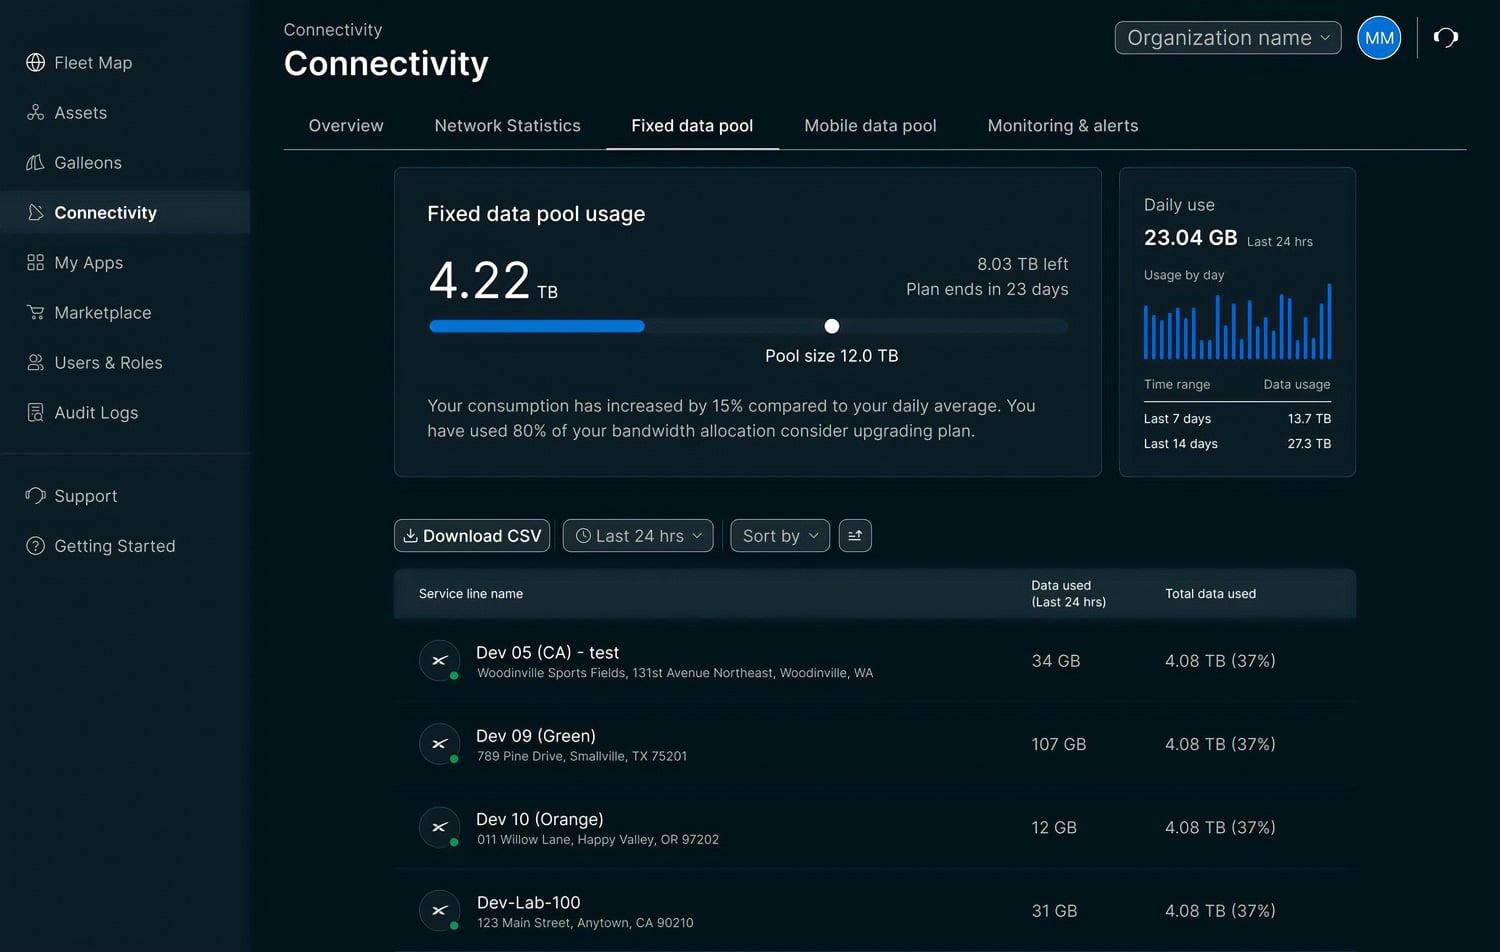Click the Audit Logs icon
This screenshot has width=1500, height=952.
pos(35,413)
